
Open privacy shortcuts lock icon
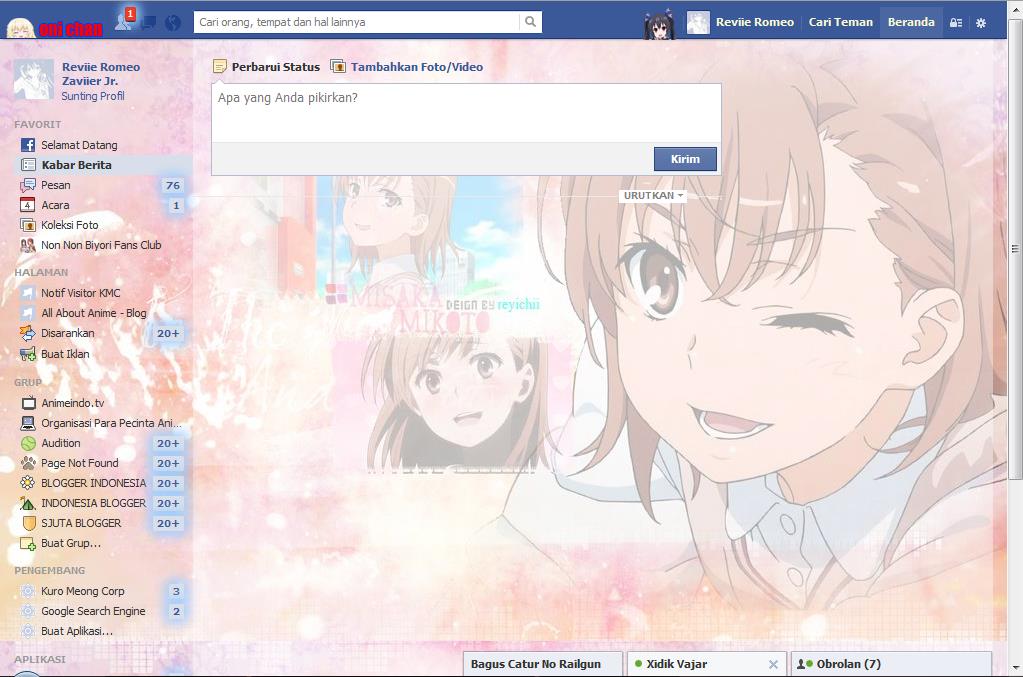(956, 23)
